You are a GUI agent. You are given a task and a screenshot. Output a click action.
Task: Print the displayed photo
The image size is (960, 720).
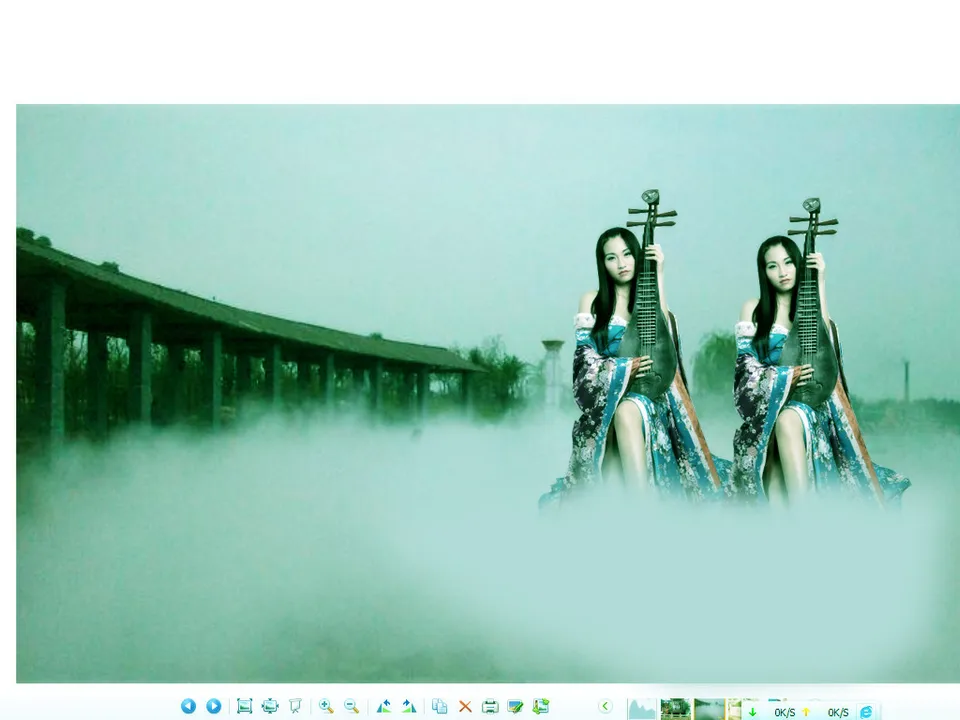(x=490, y=706)
